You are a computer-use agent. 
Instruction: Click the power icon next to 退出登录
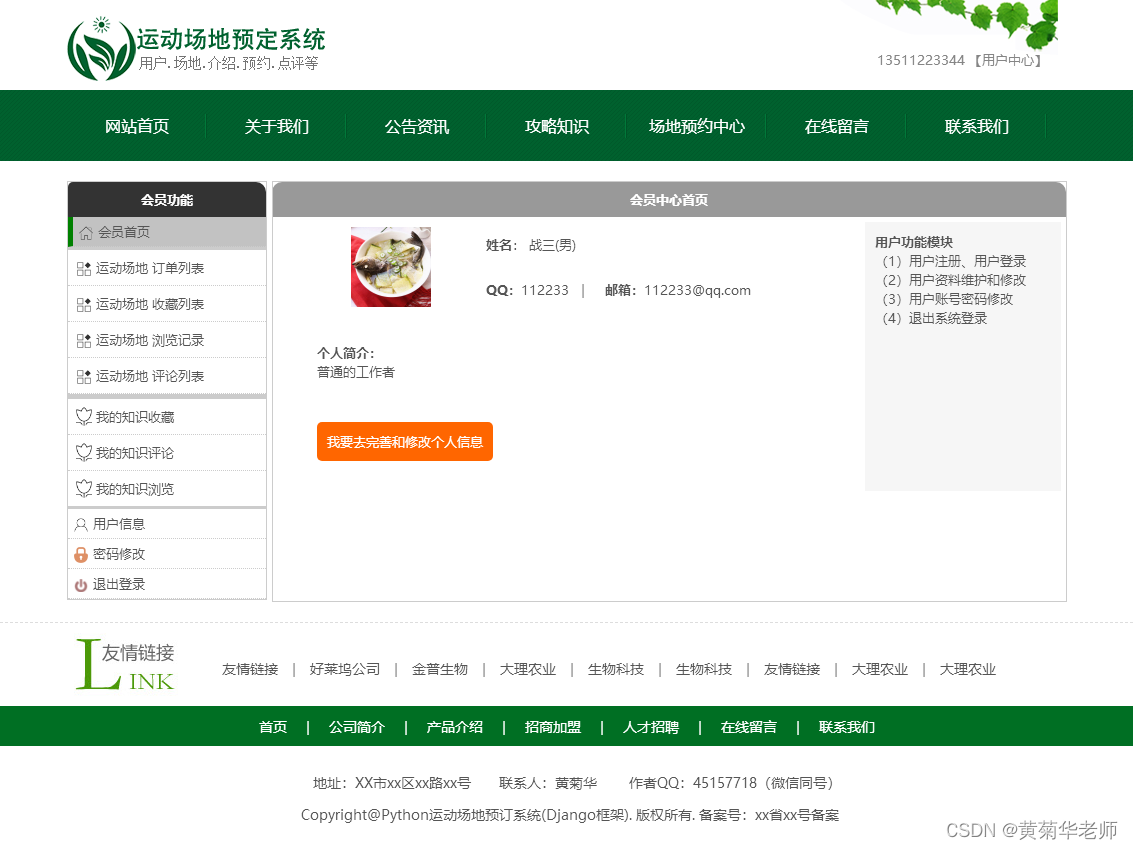pyautogui.click(x=80, y=584)
